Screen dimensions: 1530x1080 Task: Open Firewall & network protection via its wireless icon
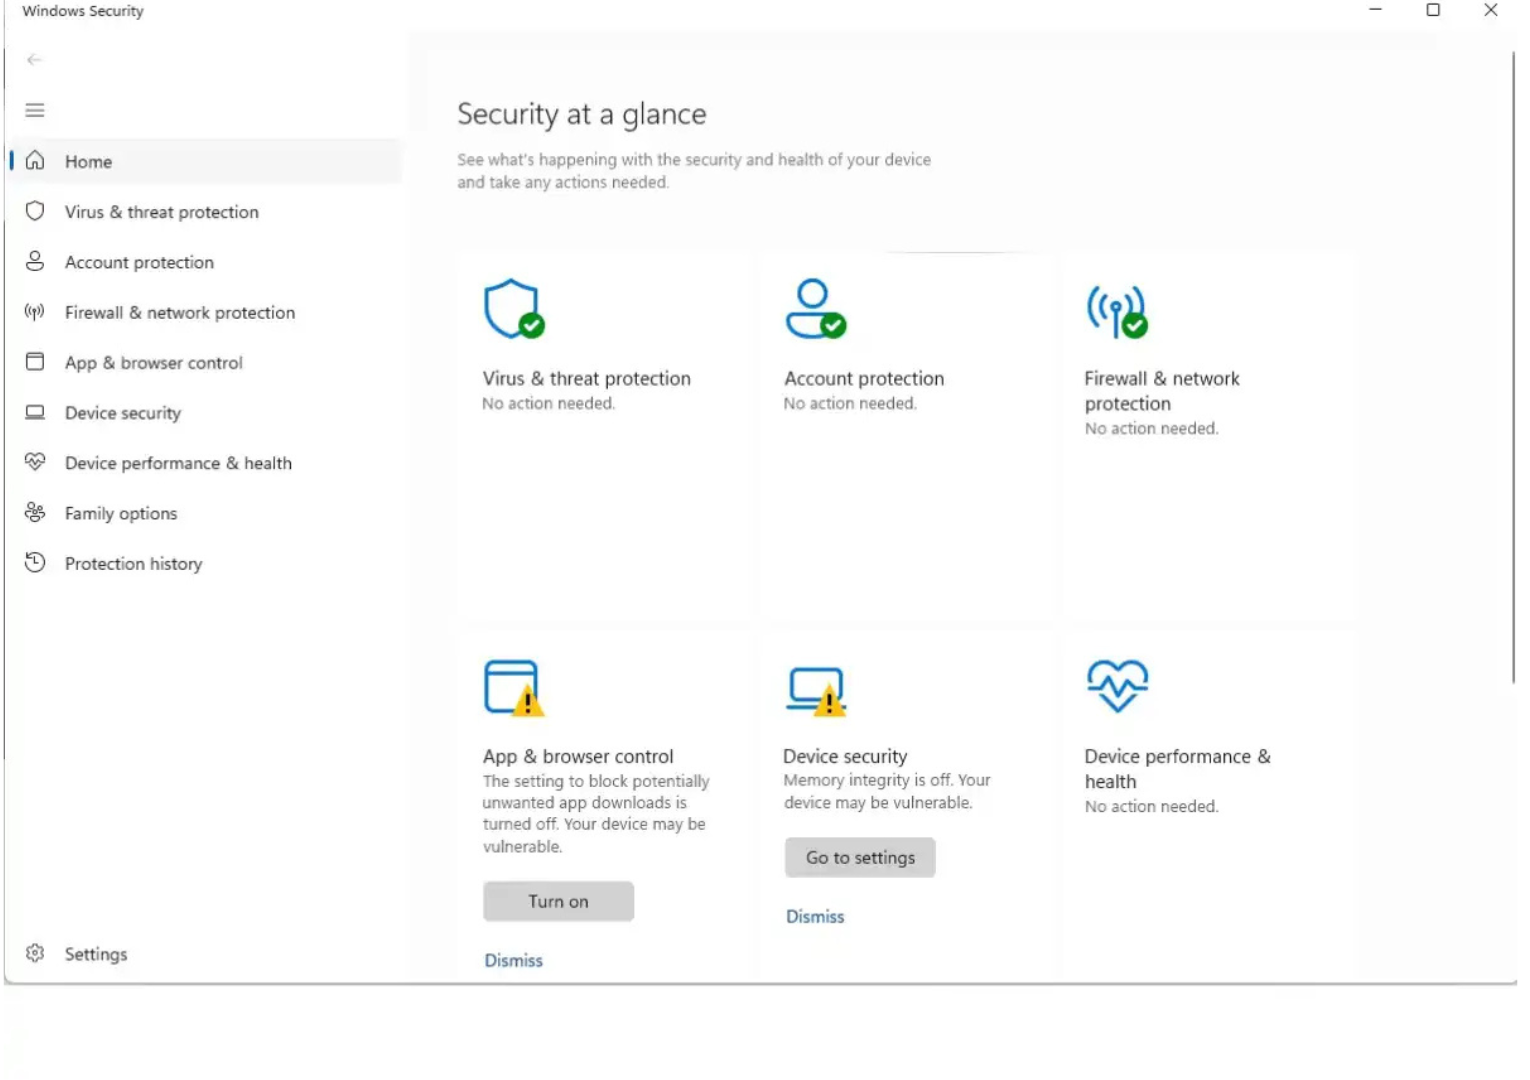(34, 312)
